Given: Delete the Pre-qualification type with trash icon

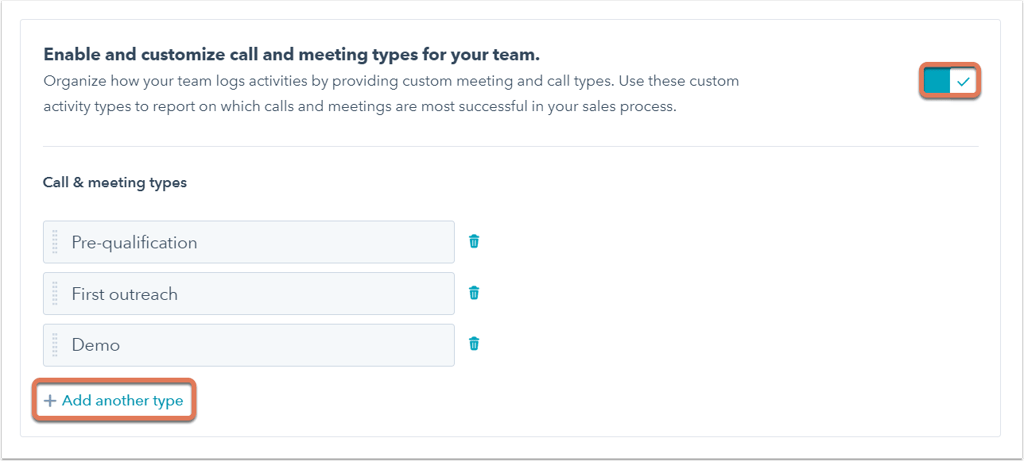Looking at the screenshot, I should pos(474,242).
